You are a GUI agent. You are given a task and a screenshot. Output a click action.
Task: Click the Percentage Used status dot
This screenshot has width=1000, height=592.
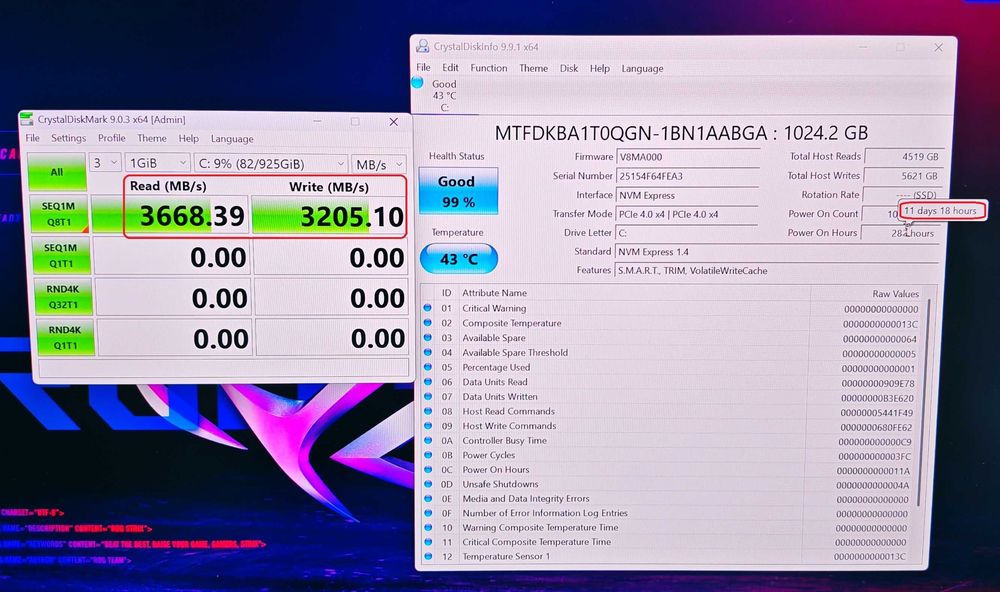(x=428, y=367)
